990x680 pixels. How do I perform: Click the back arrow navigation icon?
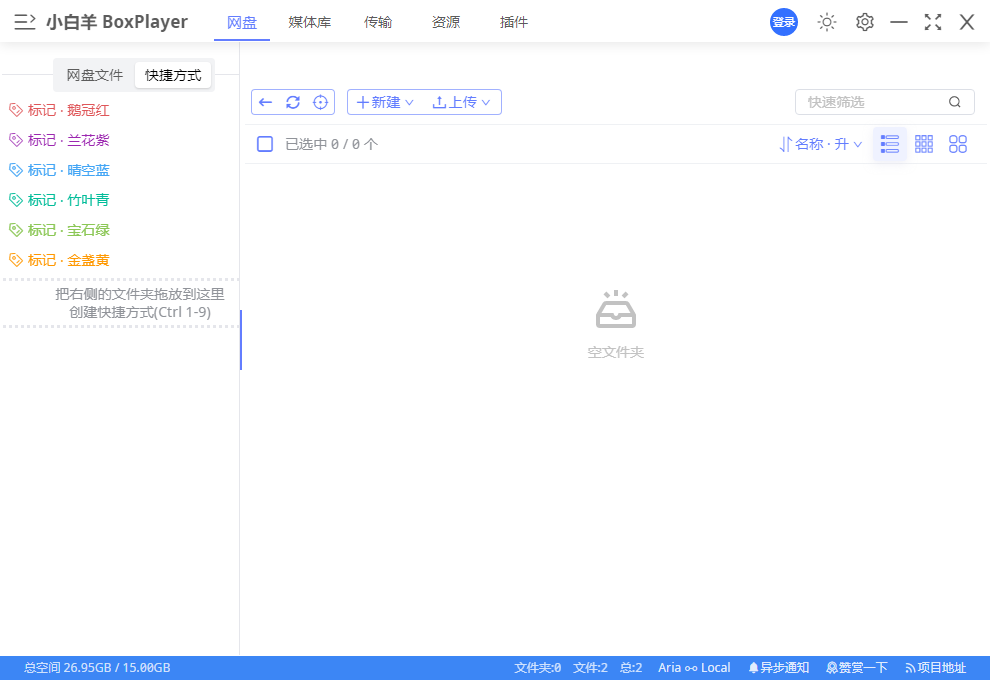(265, 101)
